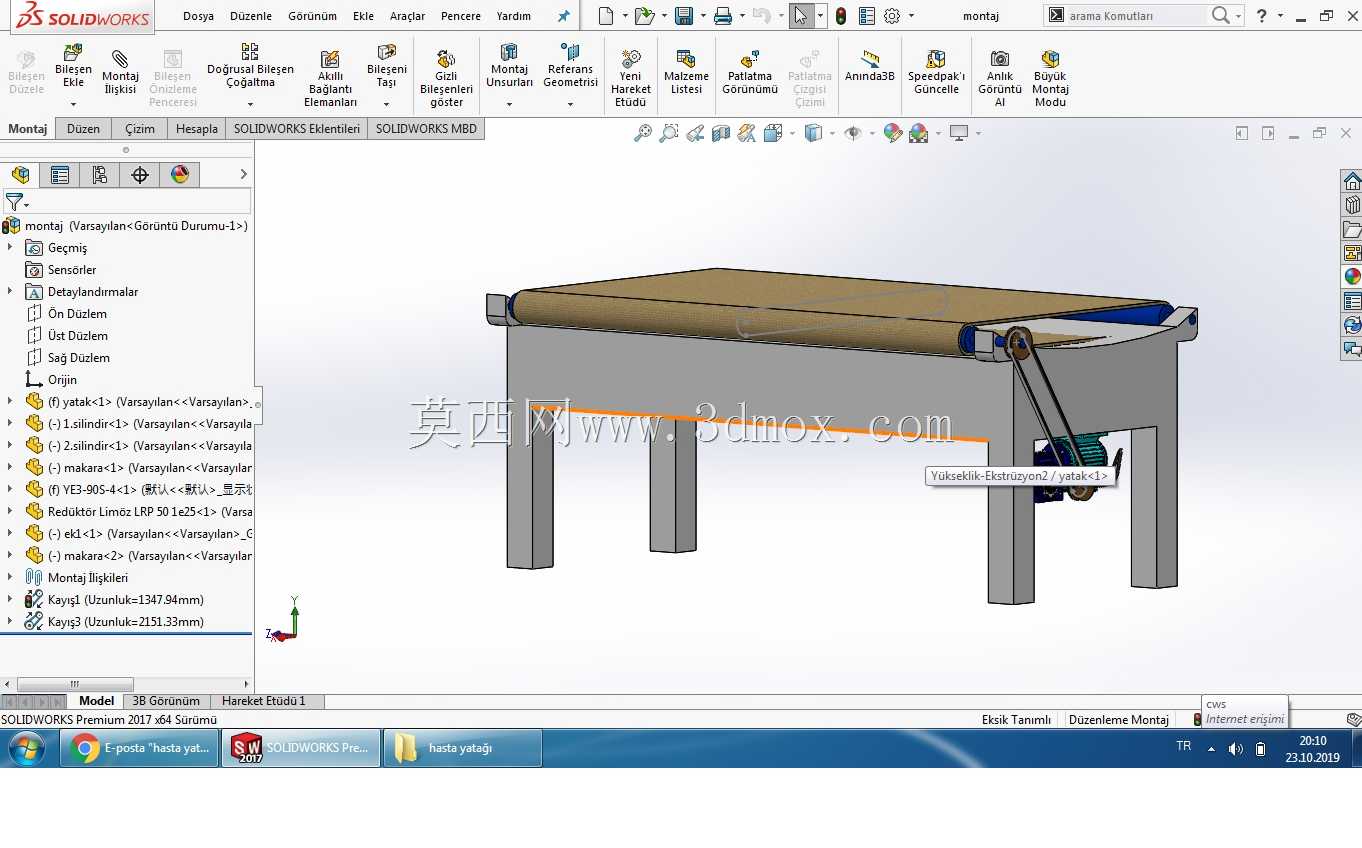Click the Anında3B ruler icon

tap(870, 59)
